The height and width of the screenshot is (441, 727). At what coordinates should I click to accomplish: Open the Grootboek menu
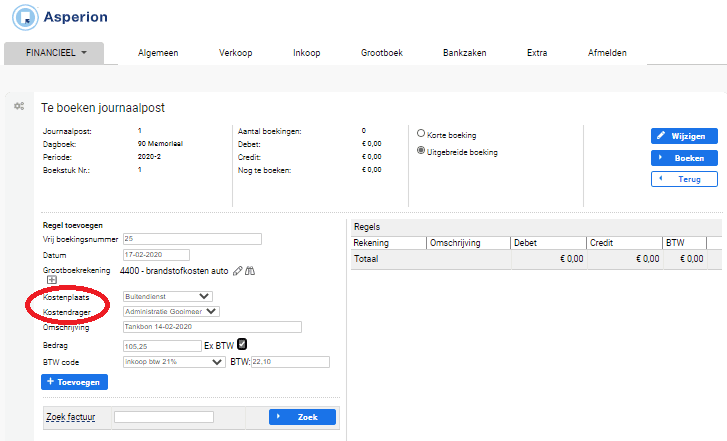pos(382,53)
